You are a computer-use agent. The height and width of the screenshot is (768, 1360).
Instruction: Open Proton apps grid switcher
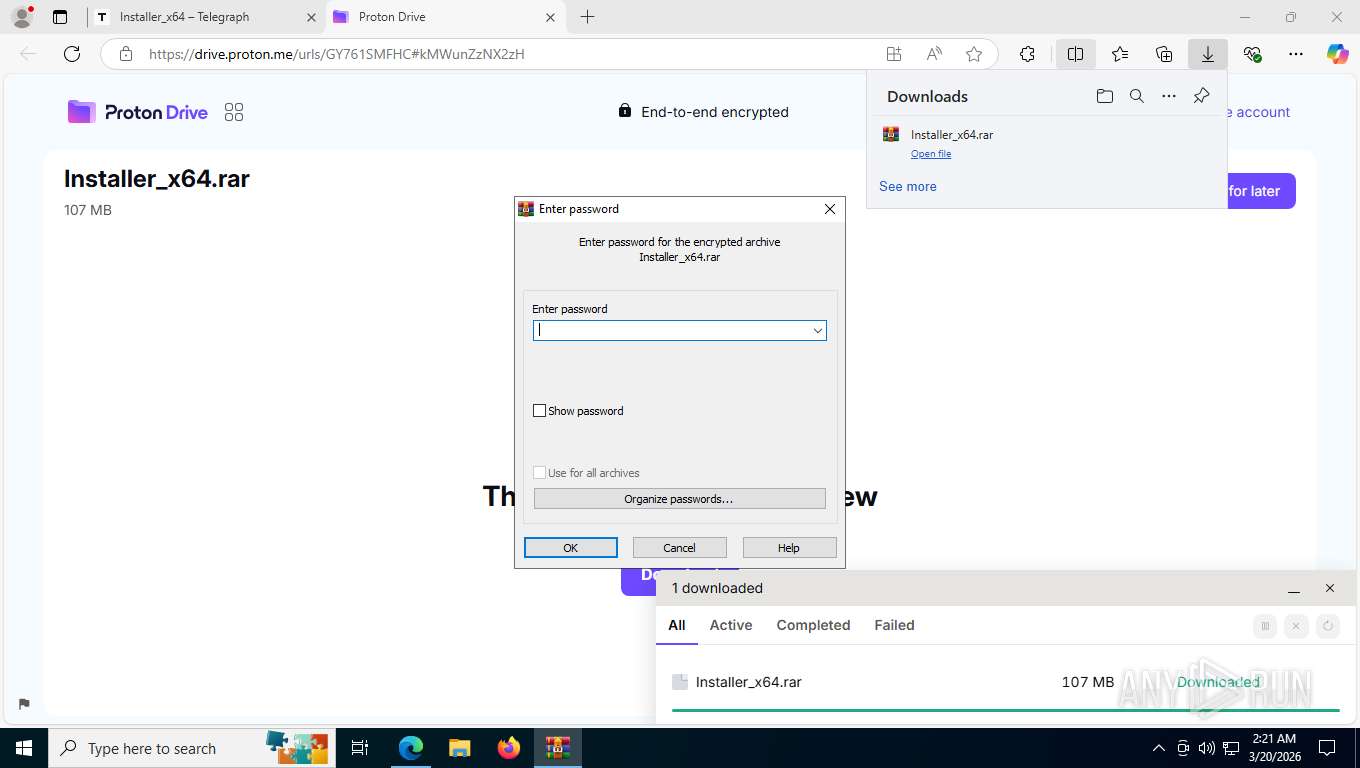(234, 112)
